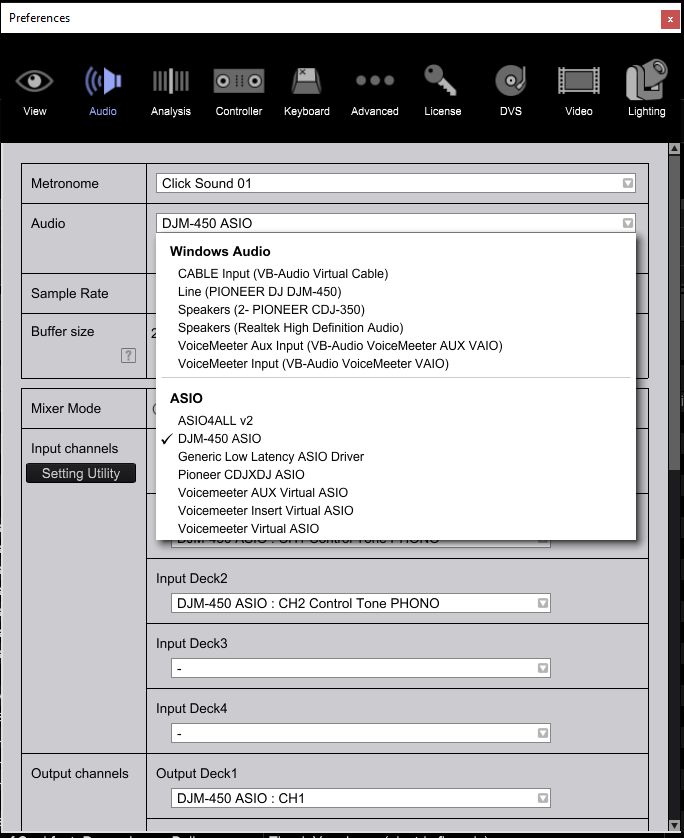This screenshot has height=838, width=684.
Task: Open the Video filmstrip icon tab
Action: click(579, 81)
